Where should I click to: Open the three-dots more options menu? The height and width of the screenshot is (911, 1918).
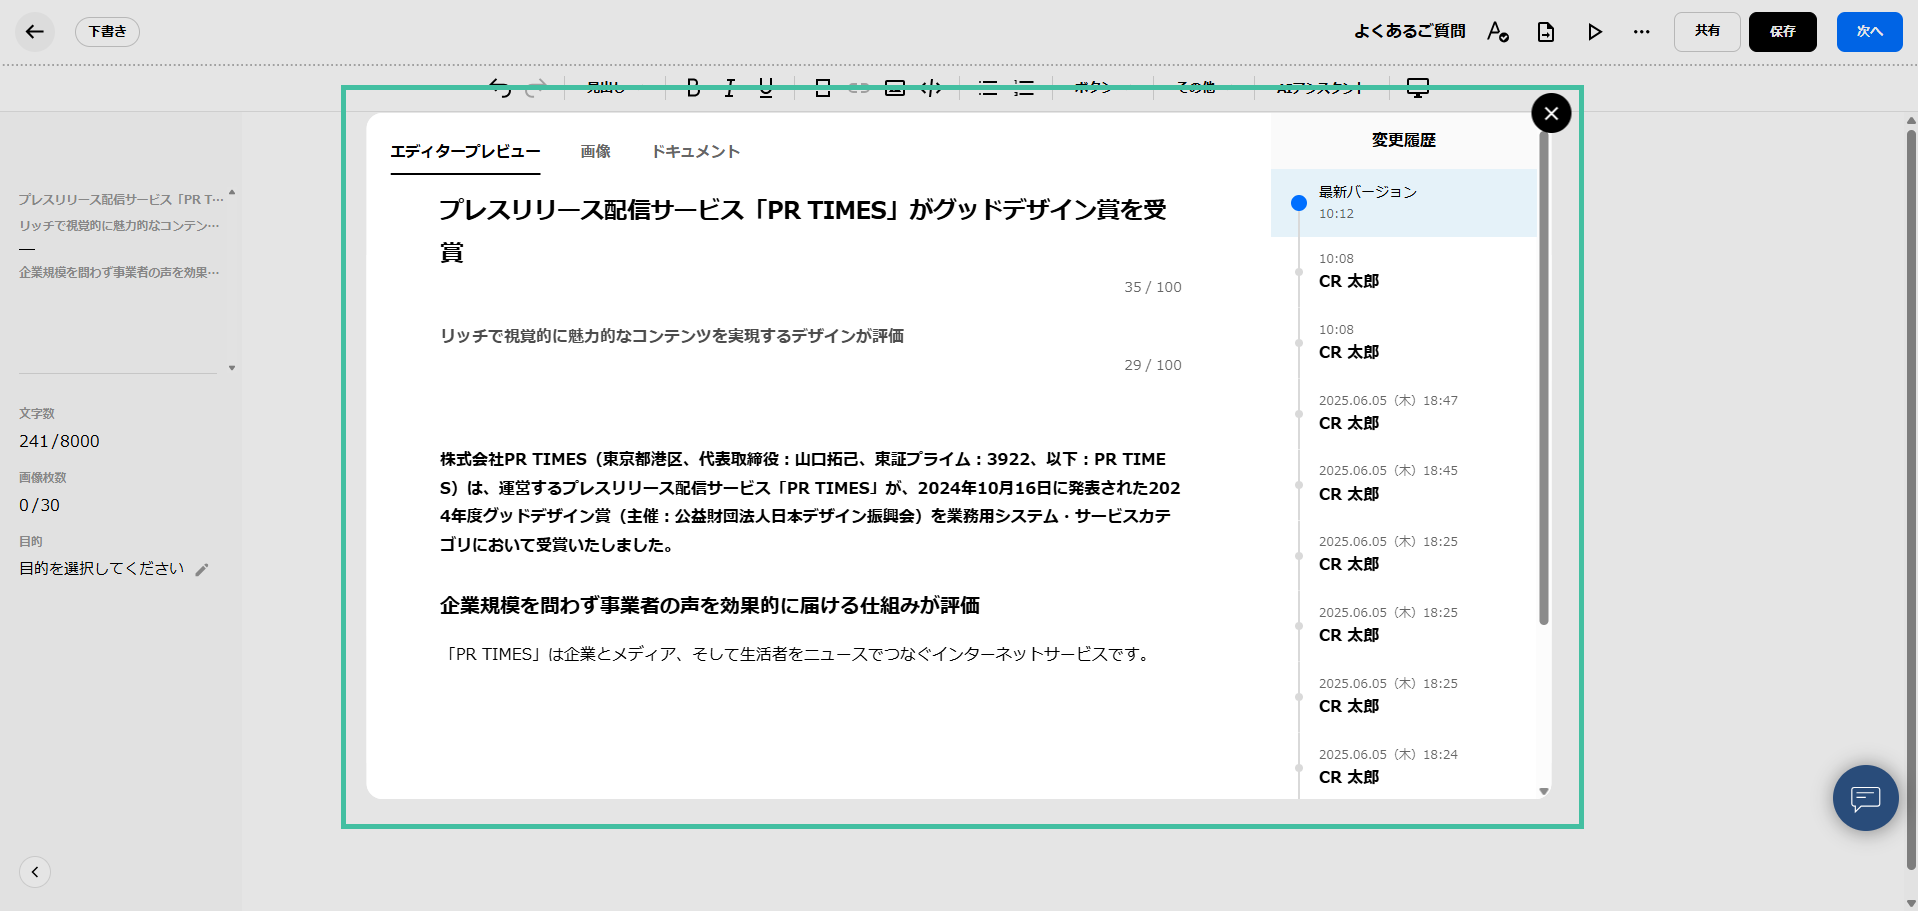click(x=1641, y=32)
